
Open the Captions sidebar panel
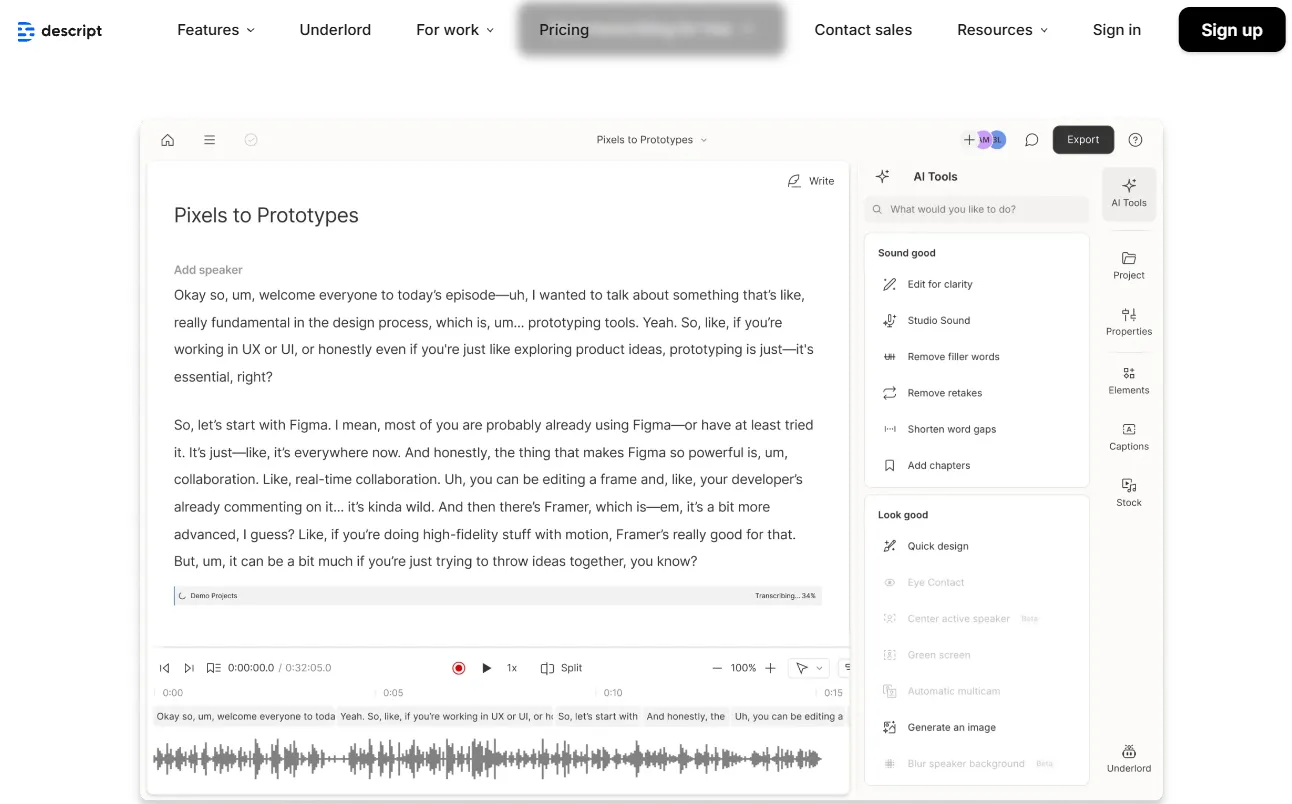1129,436
